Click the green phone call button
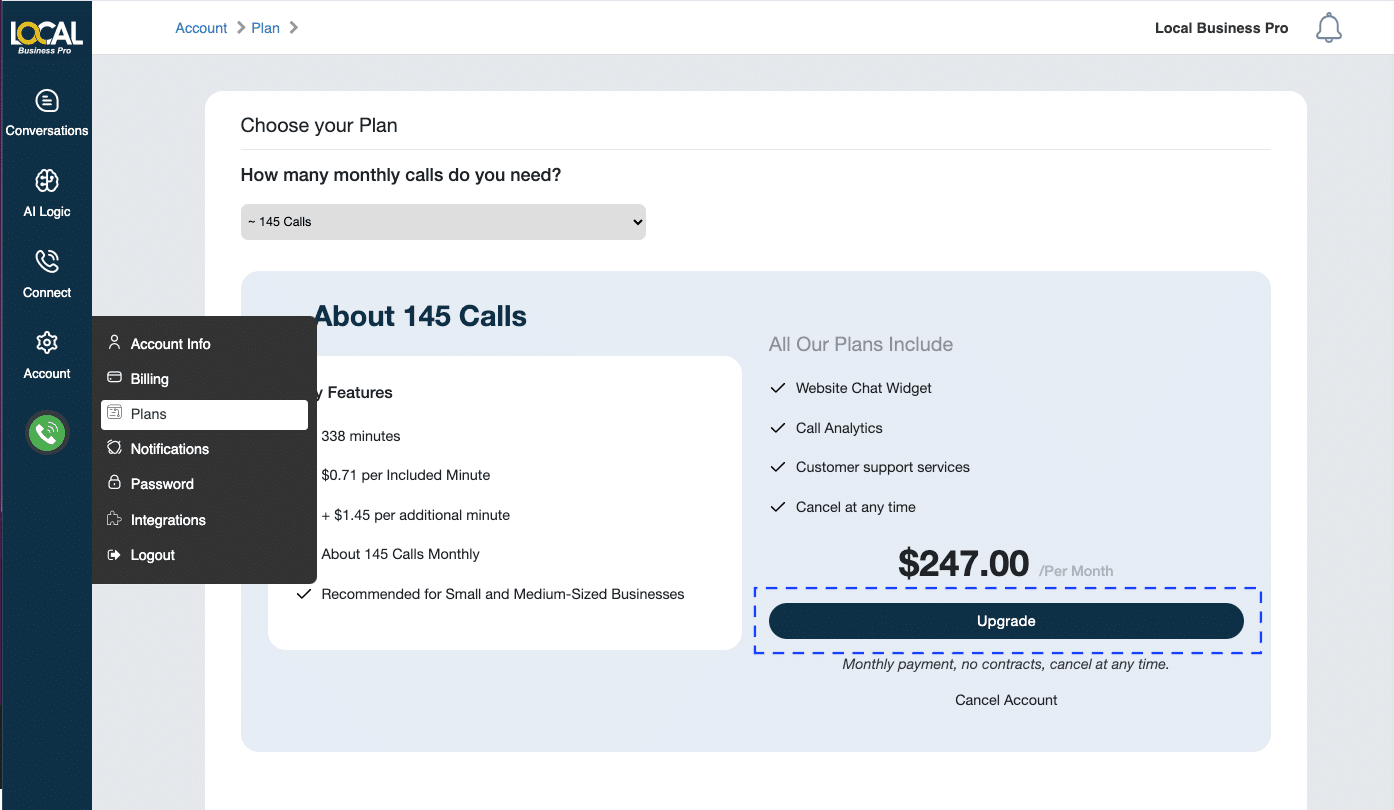The height and width of the screenshot is (810, 1394). [x=47, y=433]
